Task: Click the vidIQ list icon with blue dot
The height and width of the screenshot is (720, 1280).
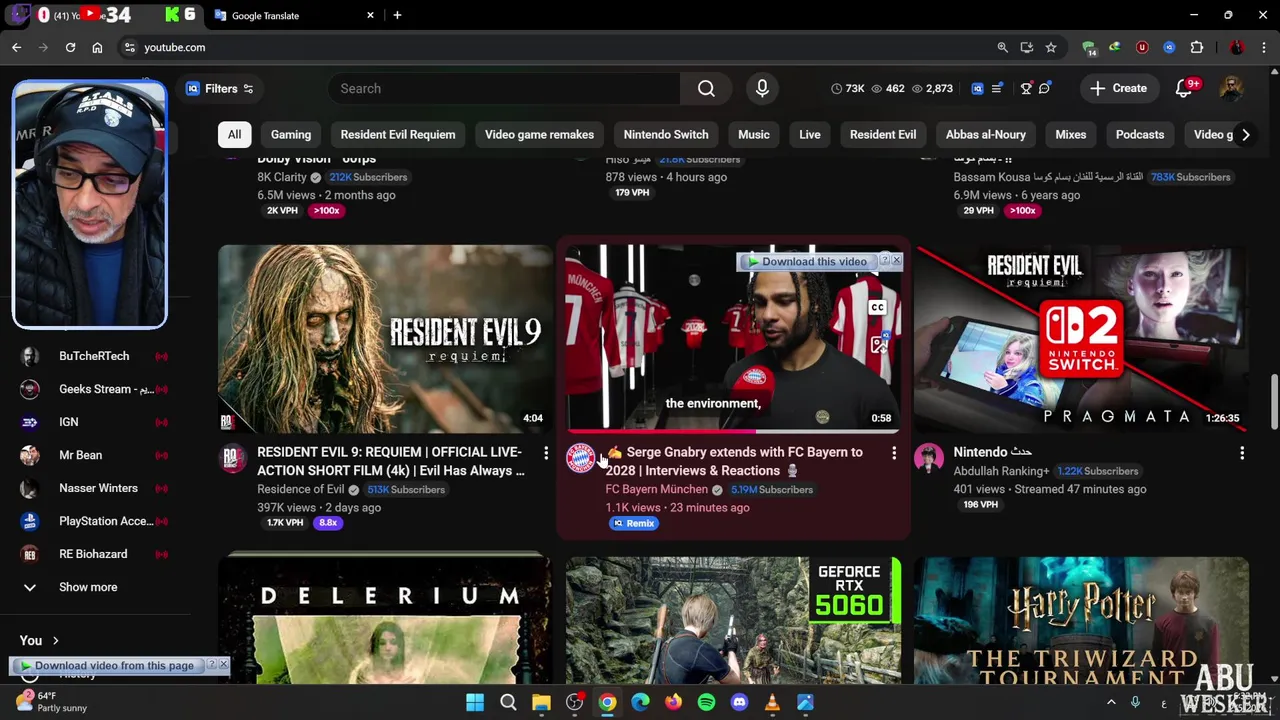Action: pyautogui.click(x=997, y=88)
